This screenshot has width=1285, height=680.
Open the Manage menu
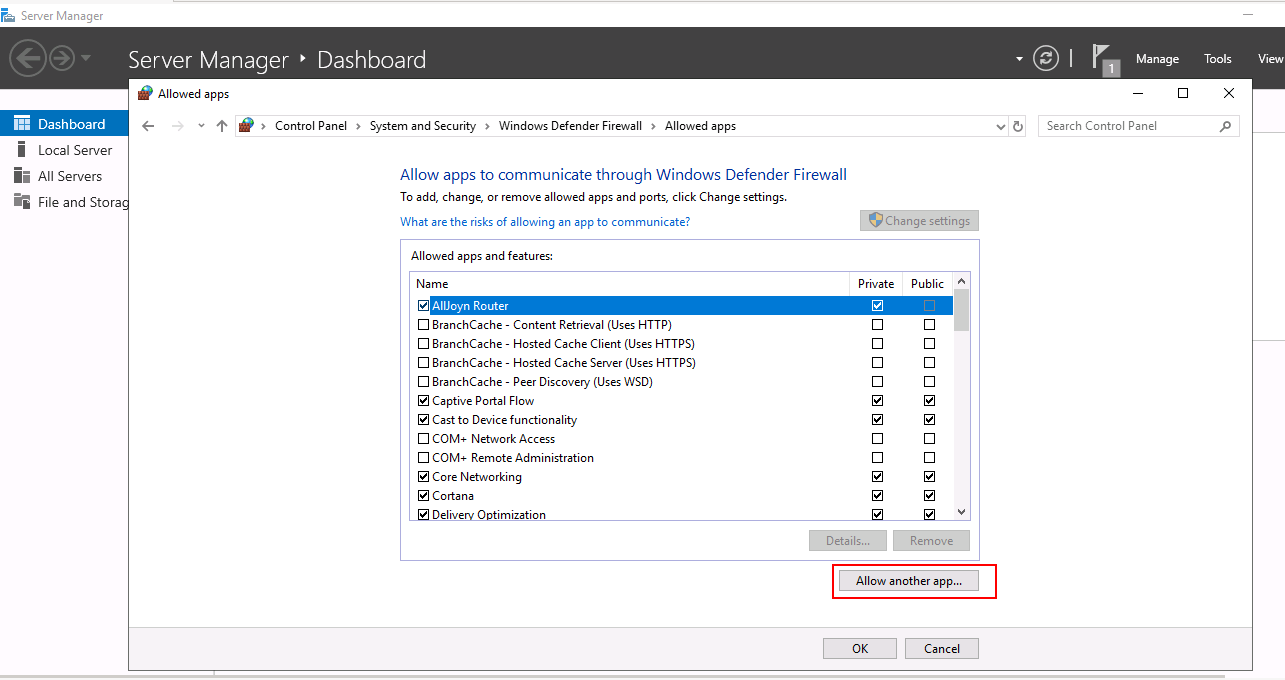[1157, 59]
